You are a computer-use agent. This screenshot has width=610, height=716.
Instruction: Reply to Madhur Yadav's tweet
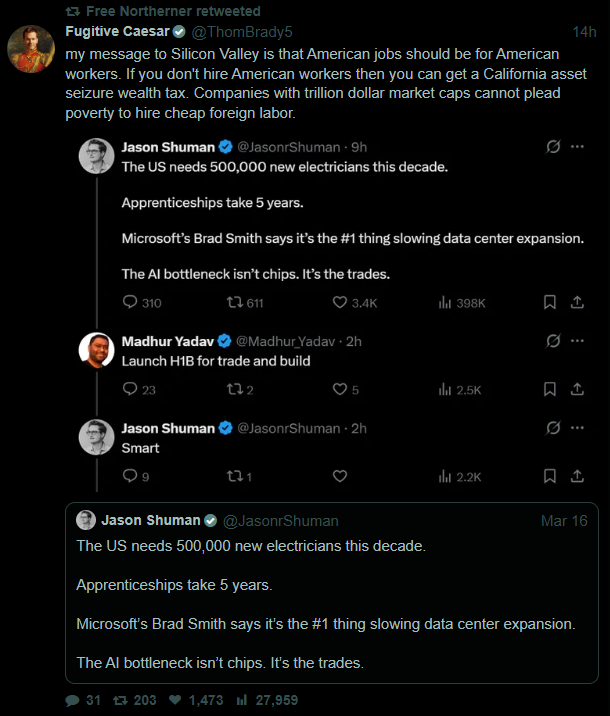click(x=129, y=390)
